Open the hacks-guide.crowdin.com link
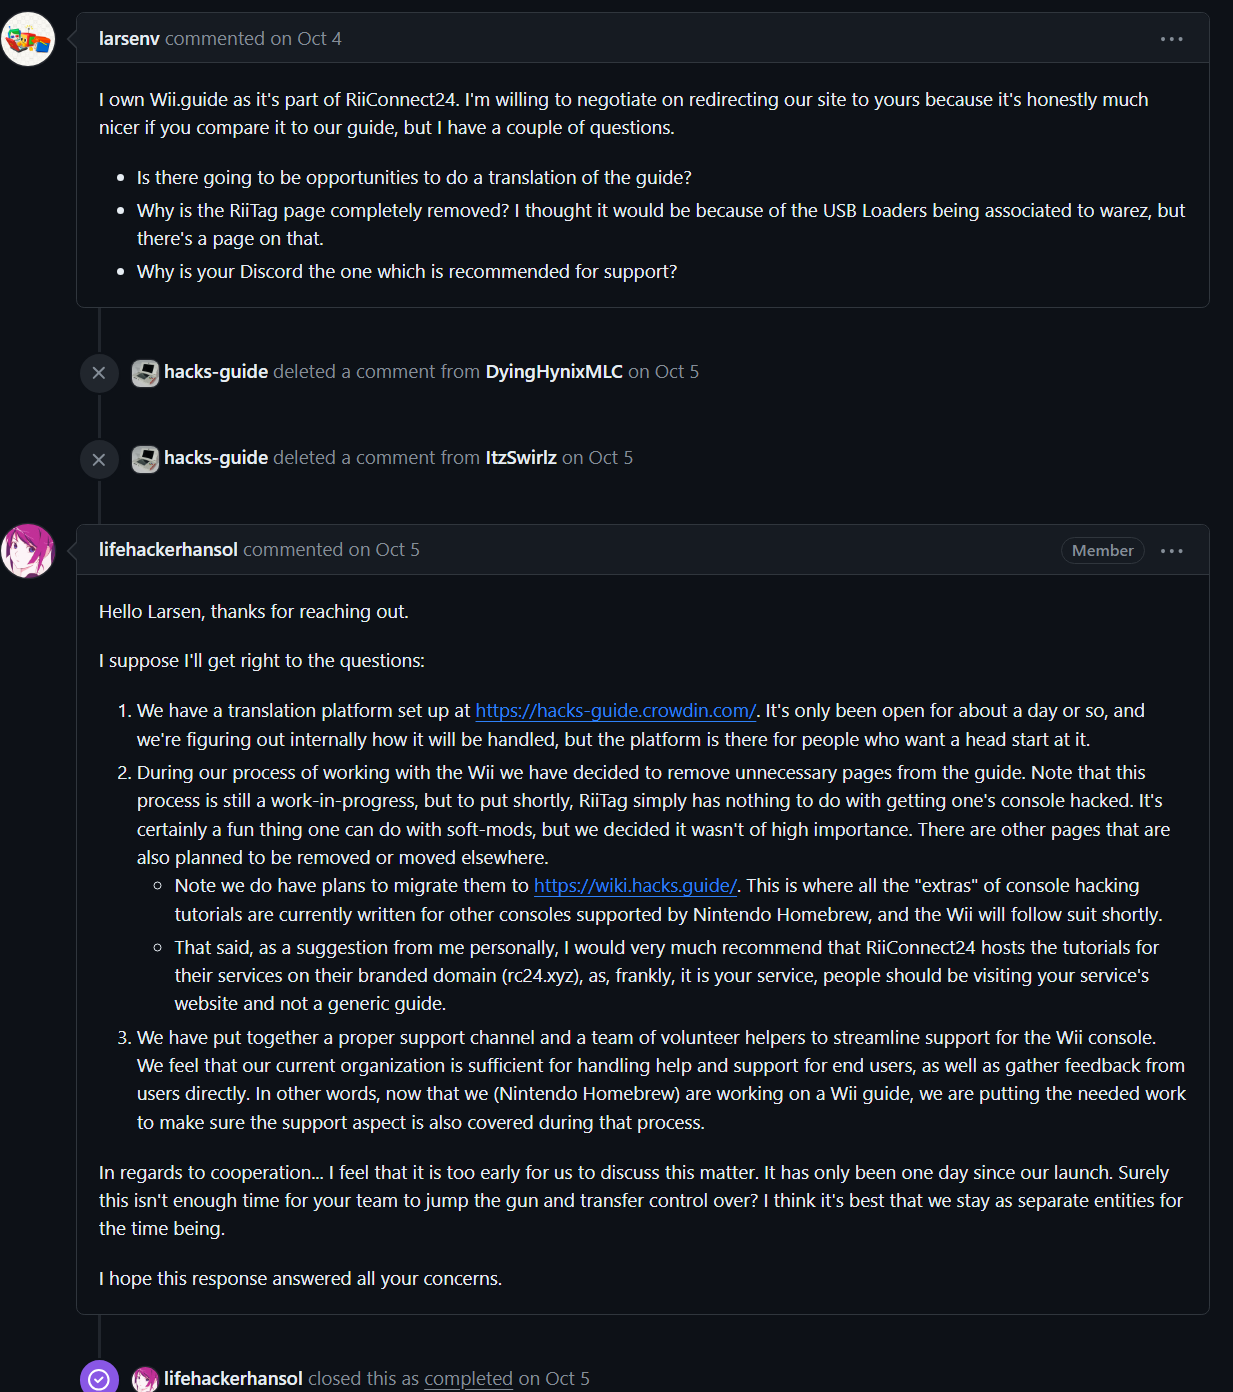1233x1392 pixels. pyautogui.click(x=615, y=711)
